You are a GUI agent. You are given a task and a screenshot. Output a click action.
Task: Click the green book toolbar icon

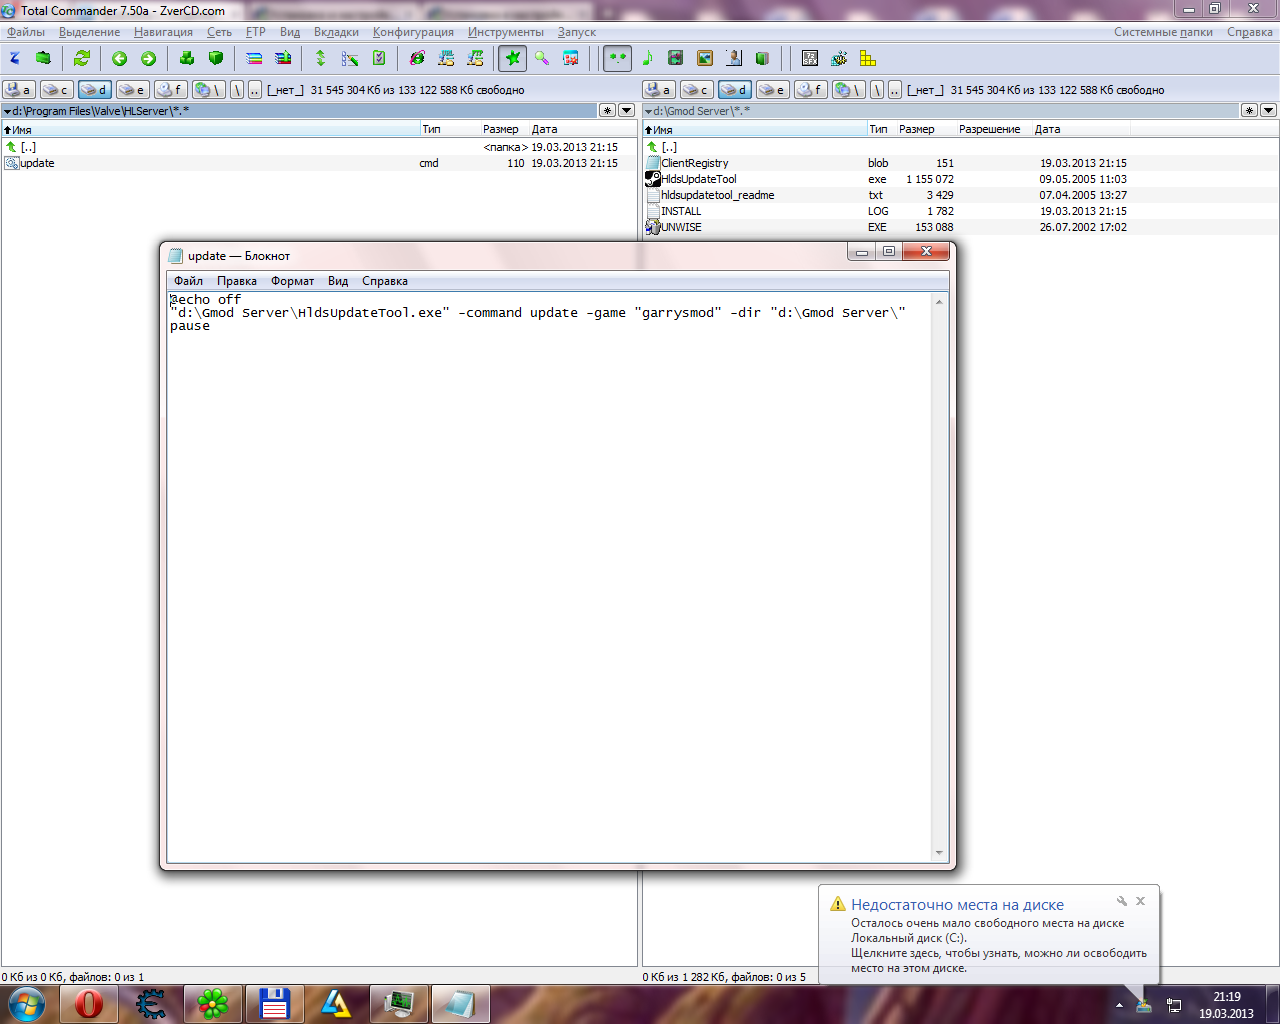tap(762, 58)
